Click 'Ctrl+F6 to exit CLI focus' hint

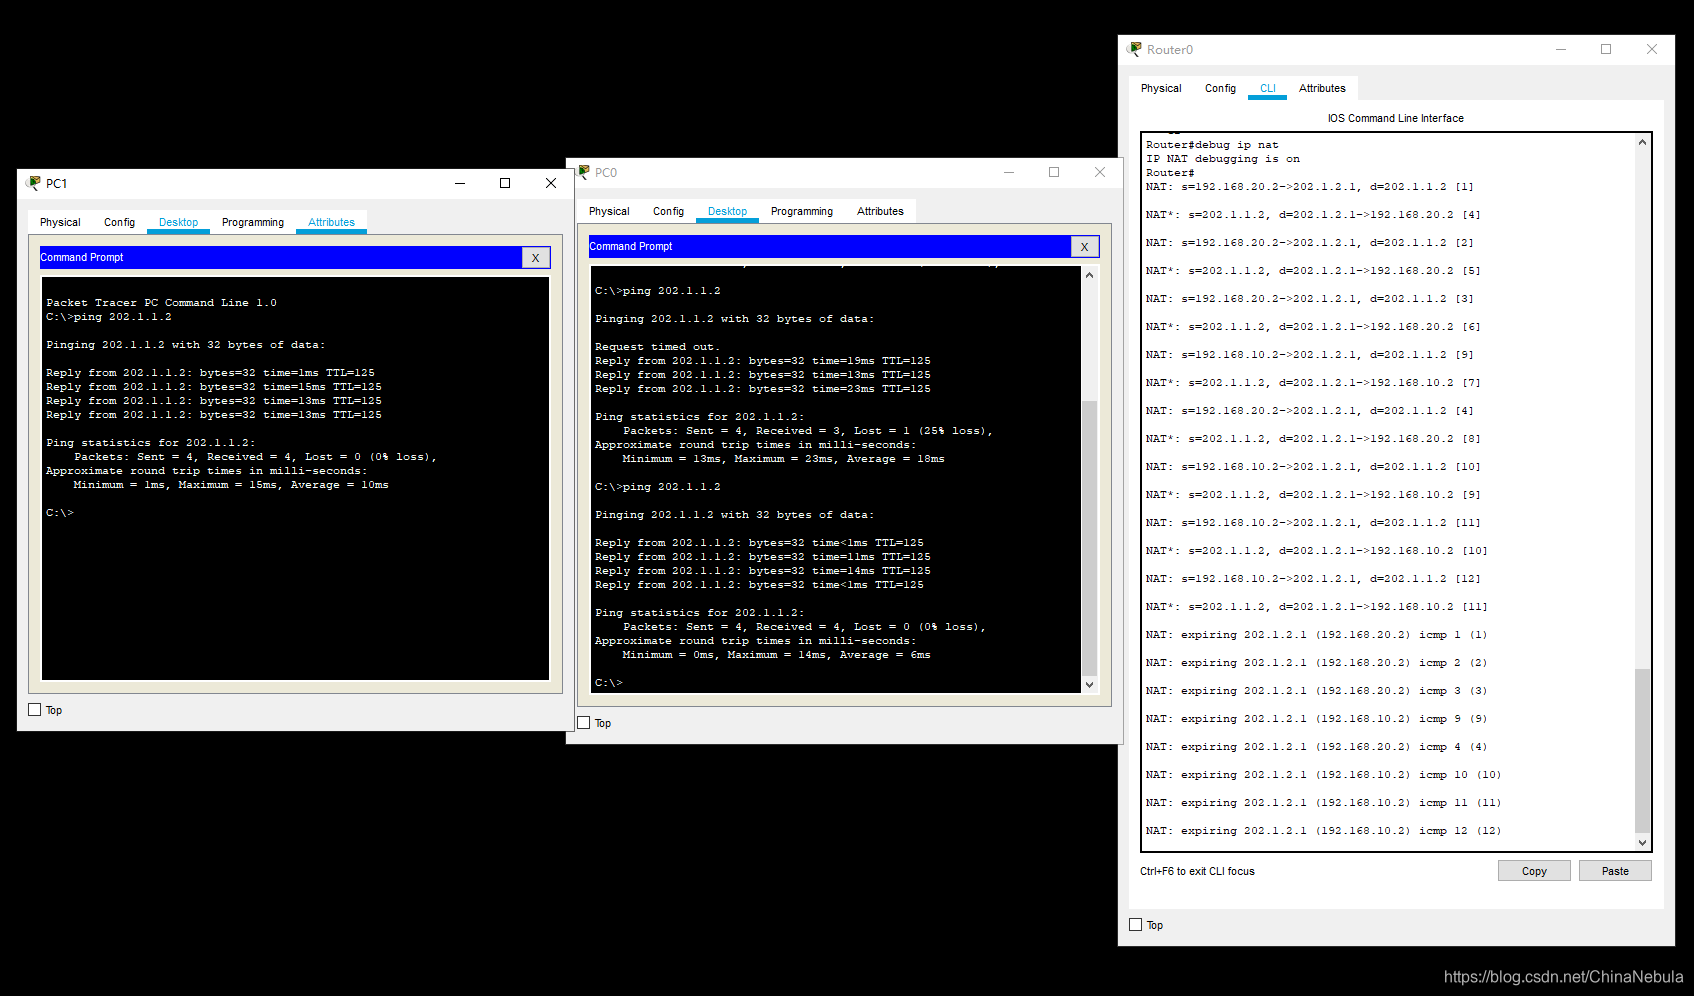[x=1197, y=871]
